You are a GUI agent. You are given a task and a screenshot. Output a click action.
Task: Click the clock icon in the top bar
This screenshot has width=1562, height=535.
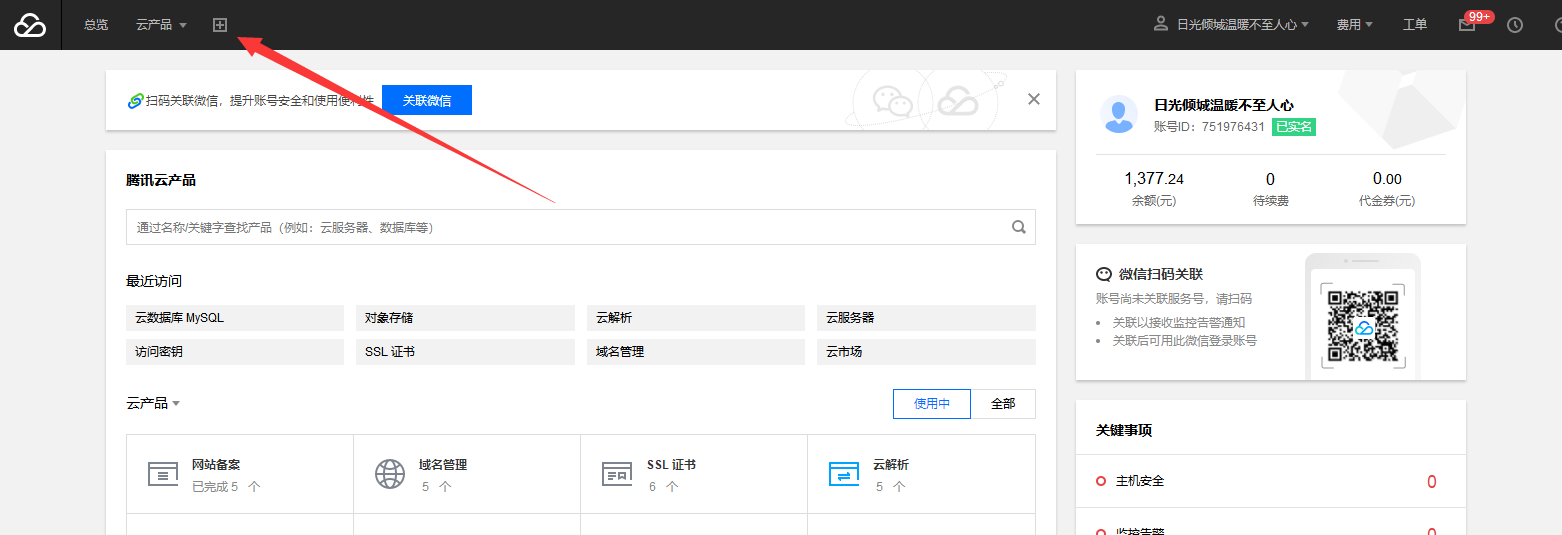pos(1515,25)
